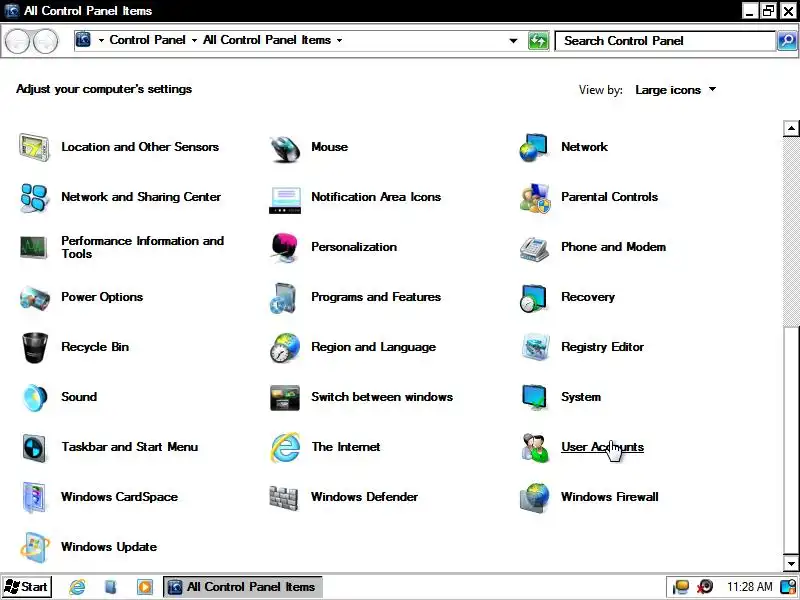Screen dimensions: 800x600
Task: Click the address bar folder icon
Action: [83, 40]
